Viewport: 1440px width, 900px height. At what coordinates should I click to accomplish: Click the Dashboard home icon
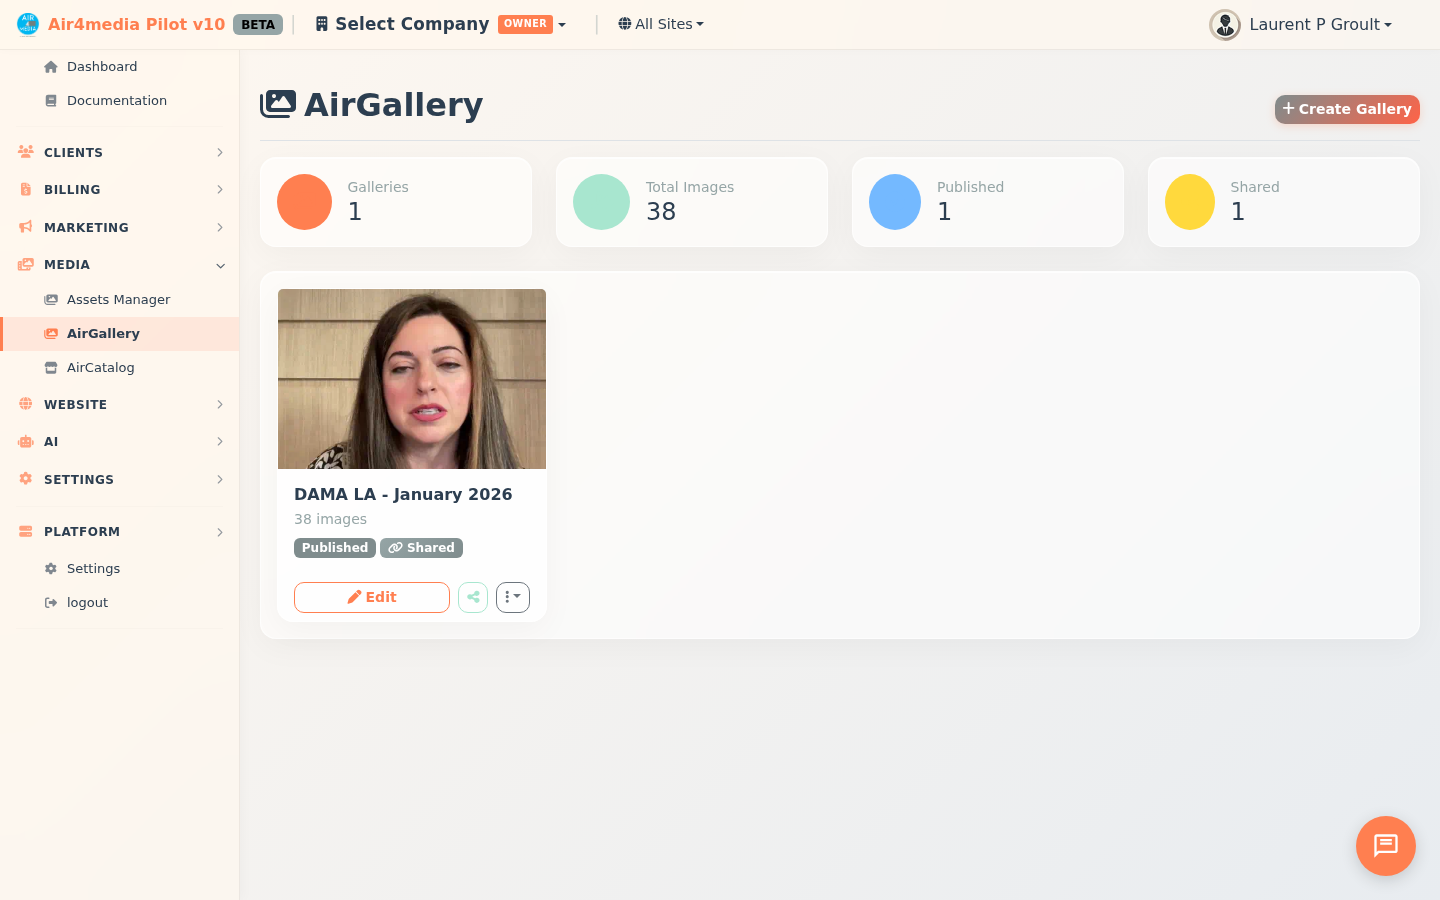(49, 66)
